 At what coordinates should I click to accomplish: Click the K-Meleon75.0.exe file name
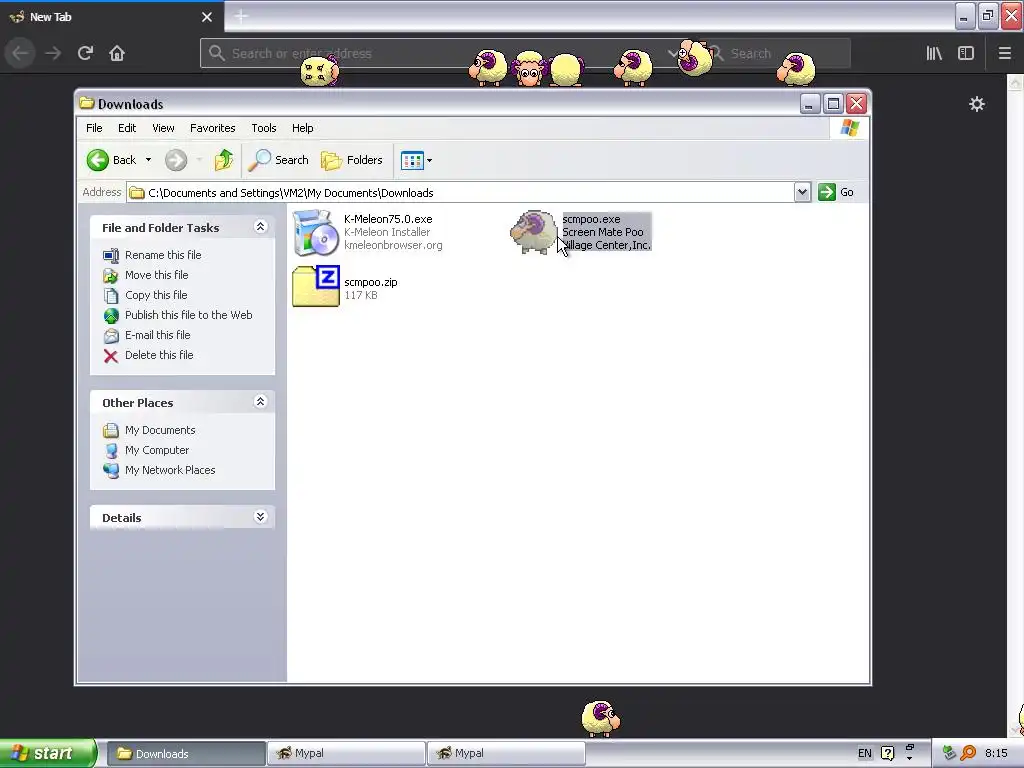(x=388, y=219)
